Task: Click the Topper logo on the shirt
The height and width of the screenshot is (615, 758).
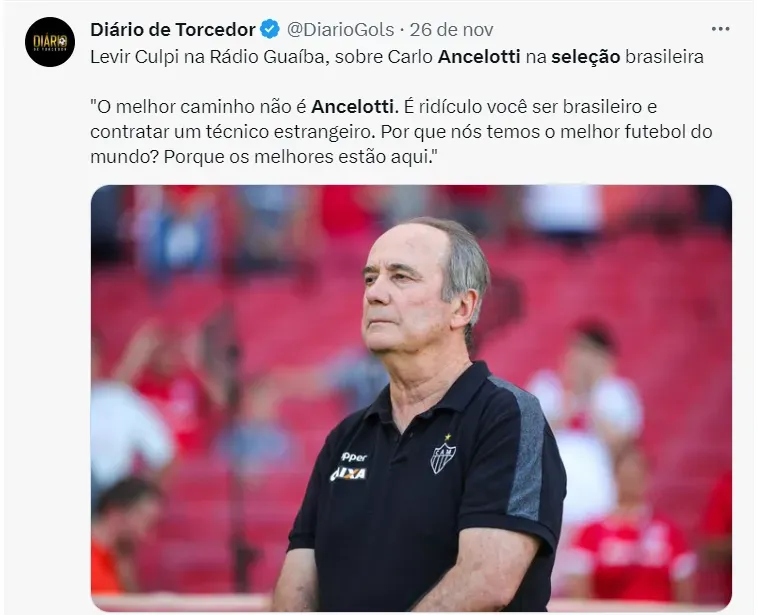Action: (x=354, y=456)
